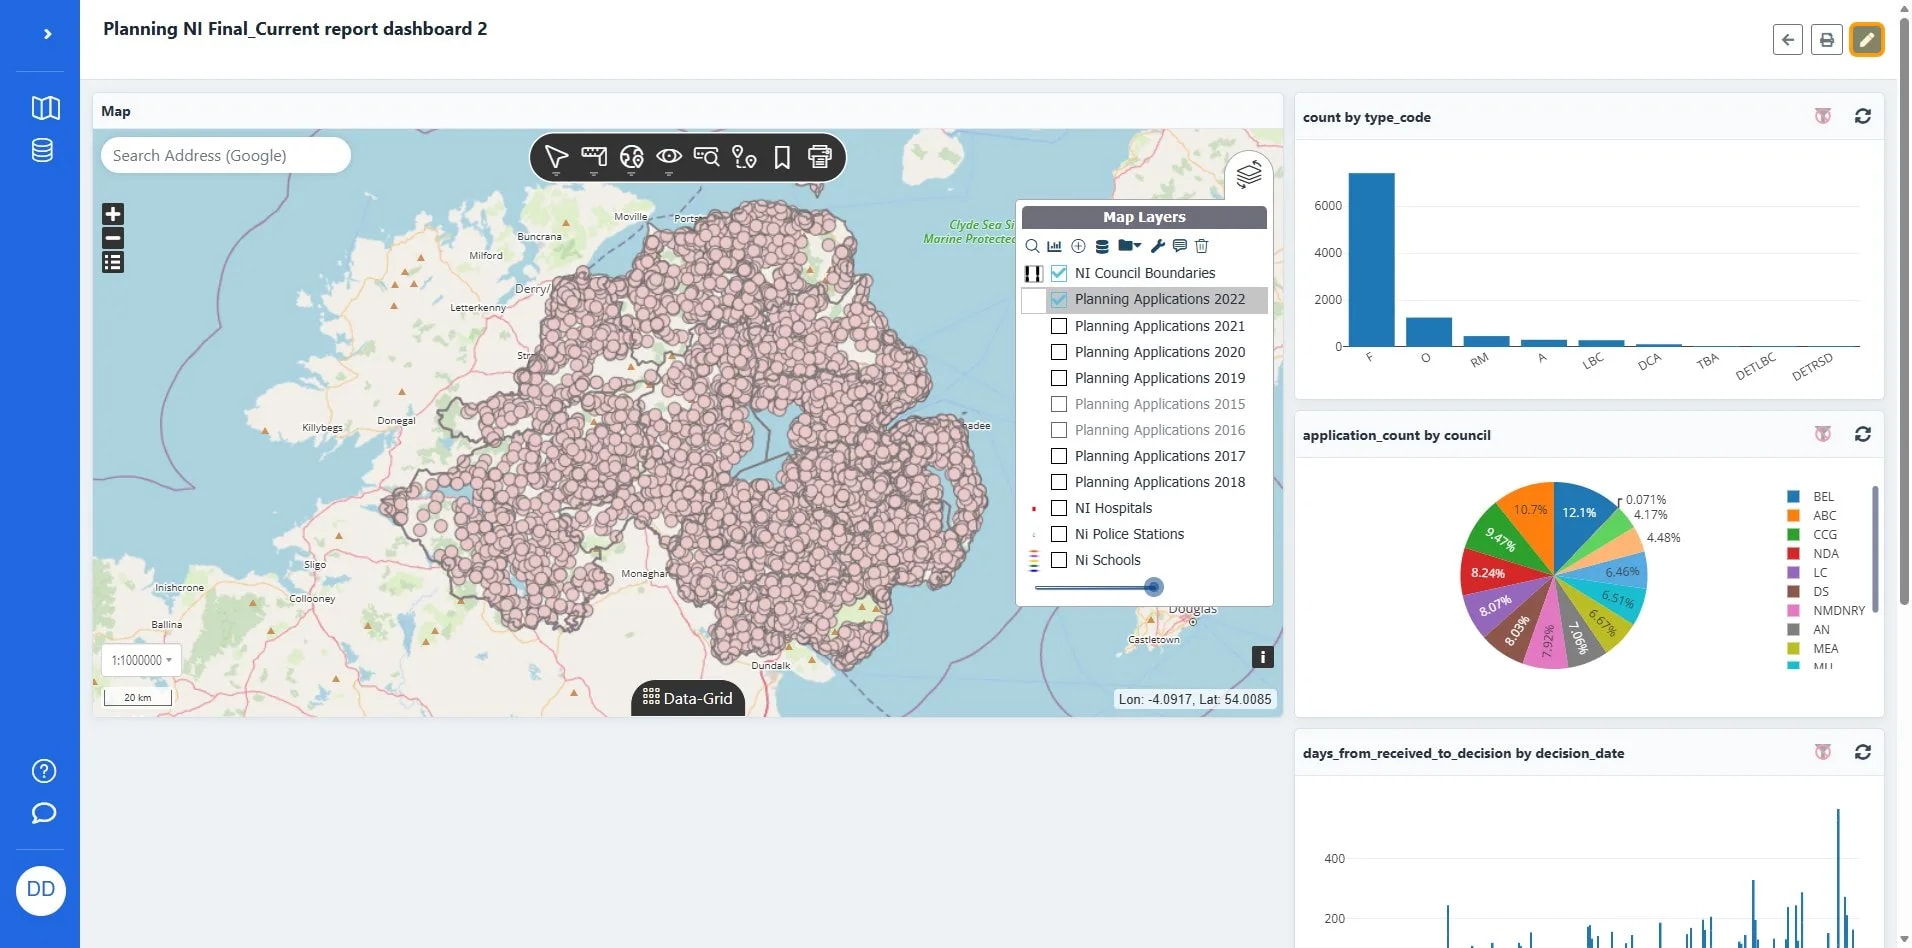Zoom out on the map

pyautogui.click(x=113, y=238)
